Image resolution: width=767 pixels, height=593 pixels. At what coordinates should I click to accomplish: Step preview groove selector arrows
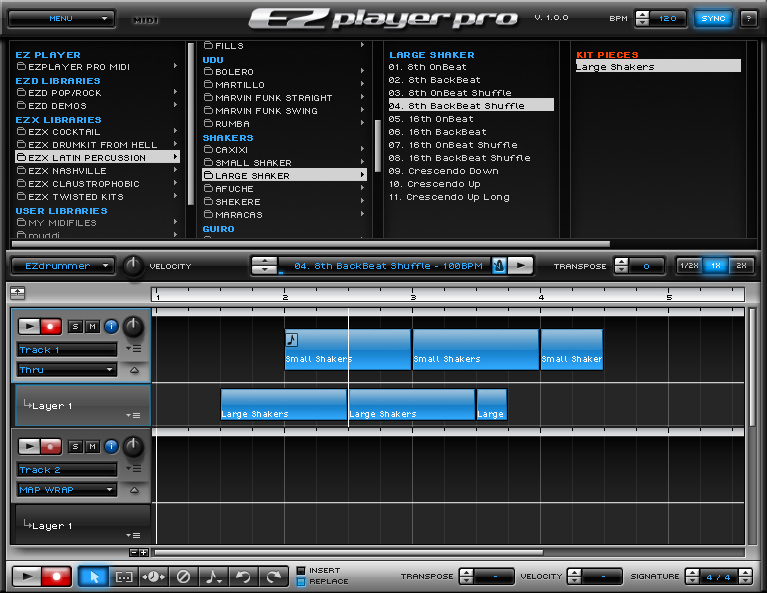coord(264,266)
